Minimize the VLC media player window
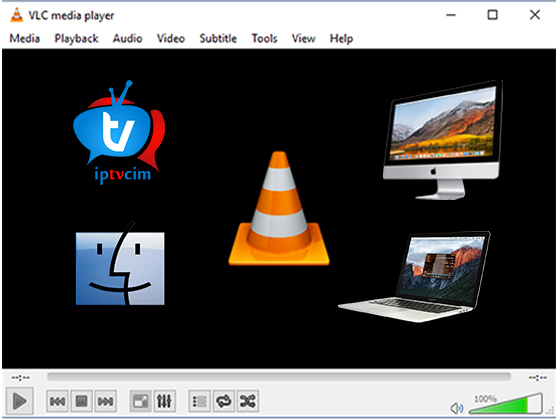 [451, 15]
